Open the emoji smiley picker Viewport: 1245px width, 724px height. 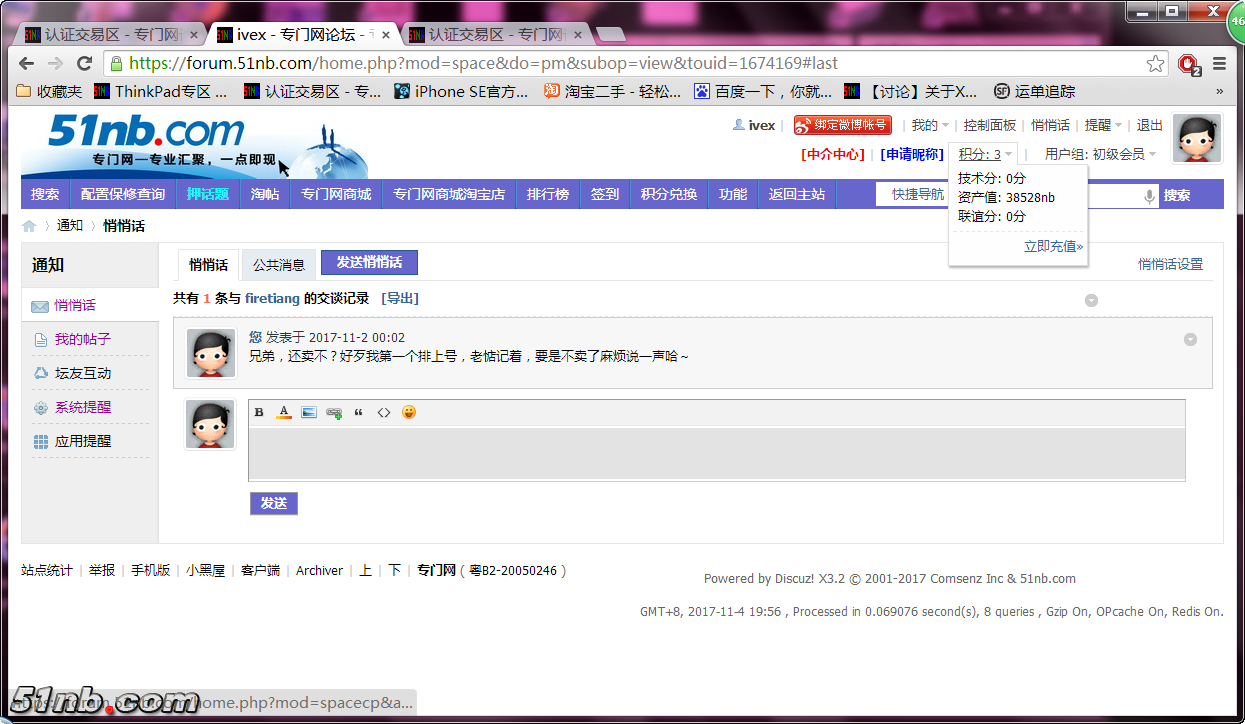[x=409, y=412]
